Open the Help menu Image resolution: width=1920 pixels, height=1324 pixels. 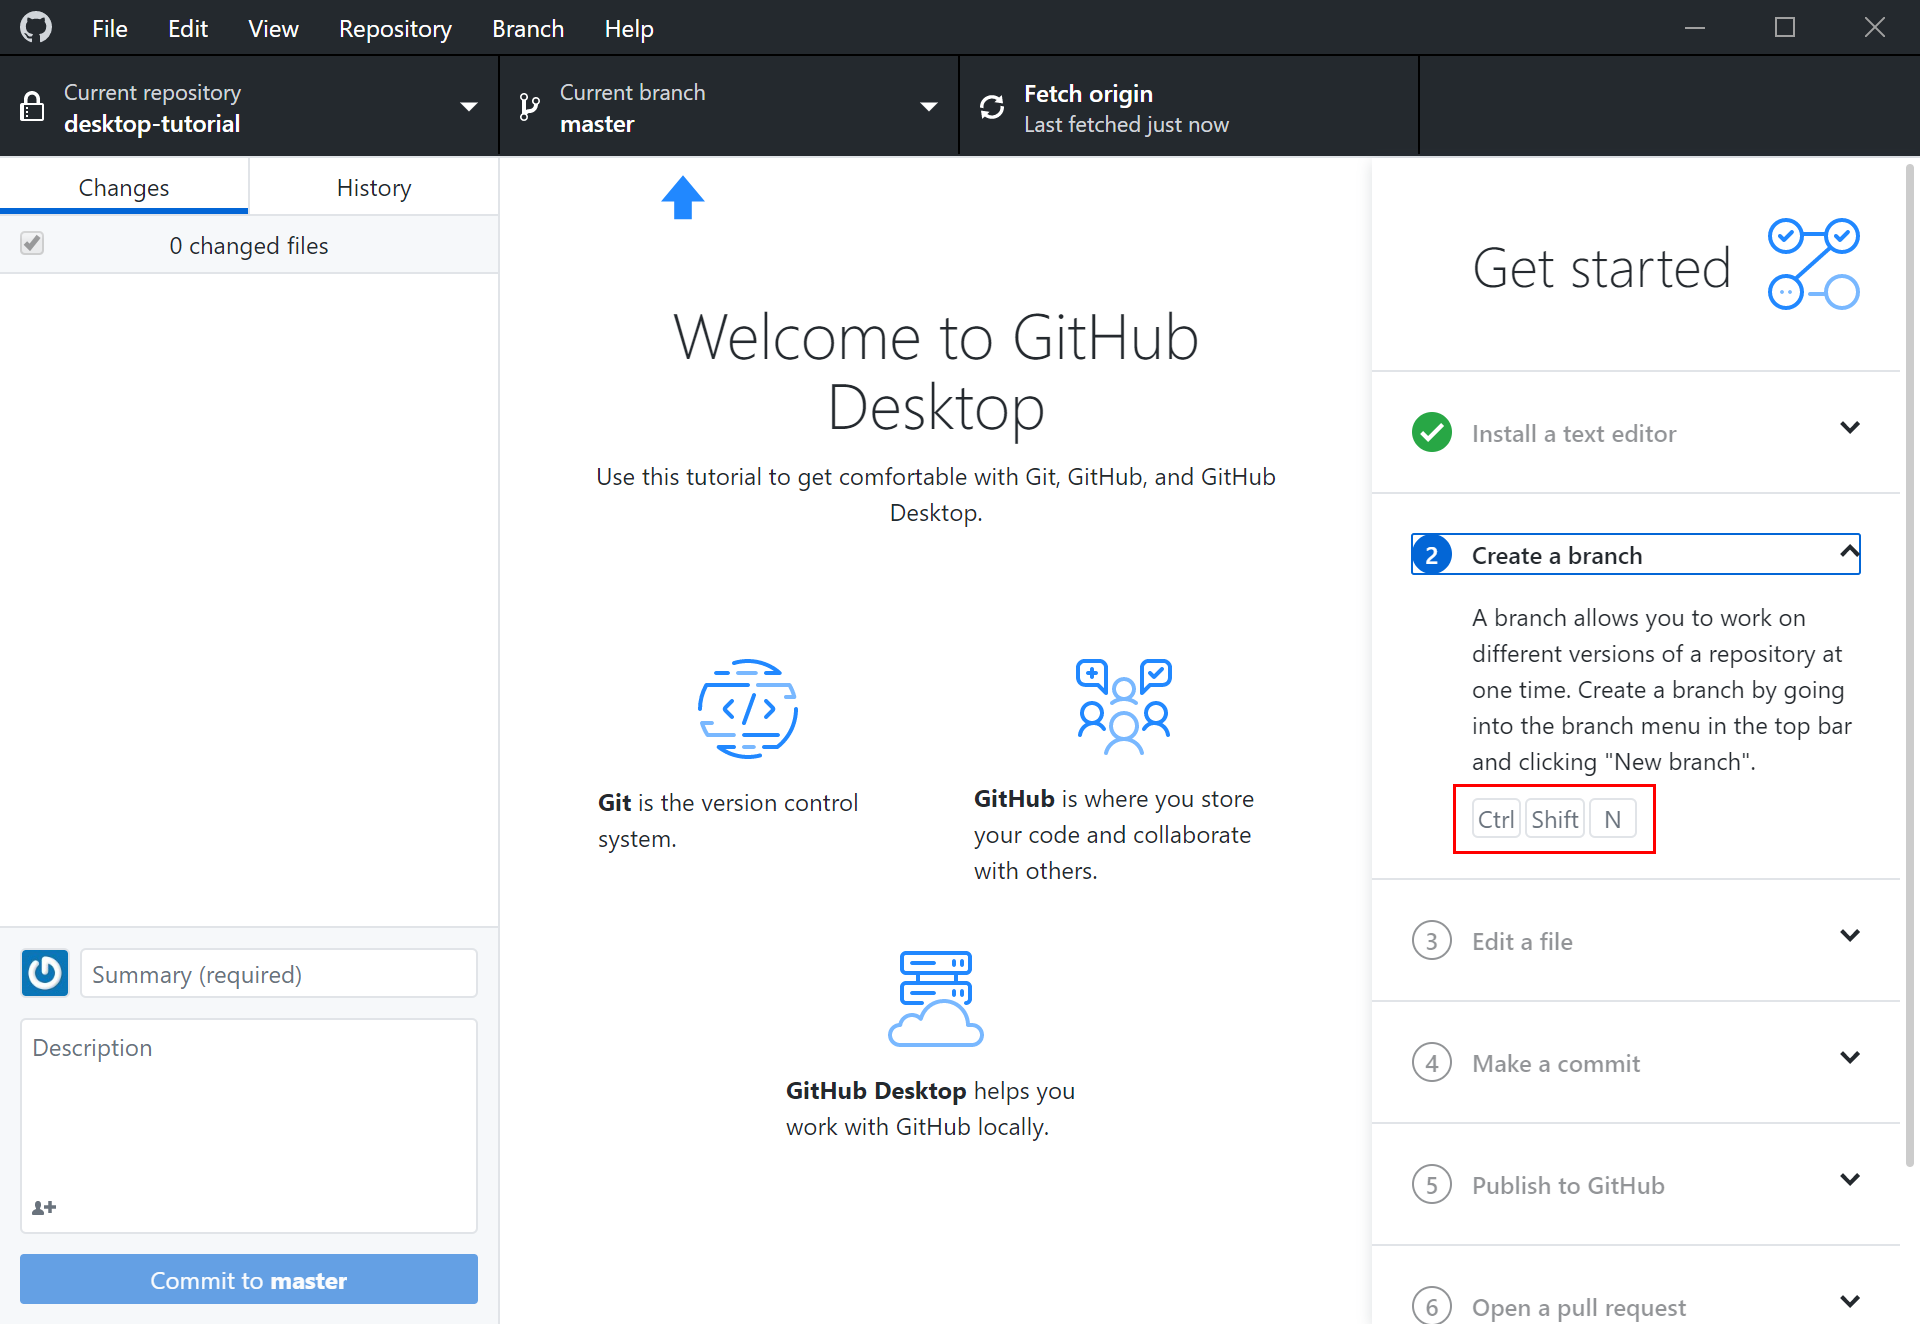click(x=629, y=28)
